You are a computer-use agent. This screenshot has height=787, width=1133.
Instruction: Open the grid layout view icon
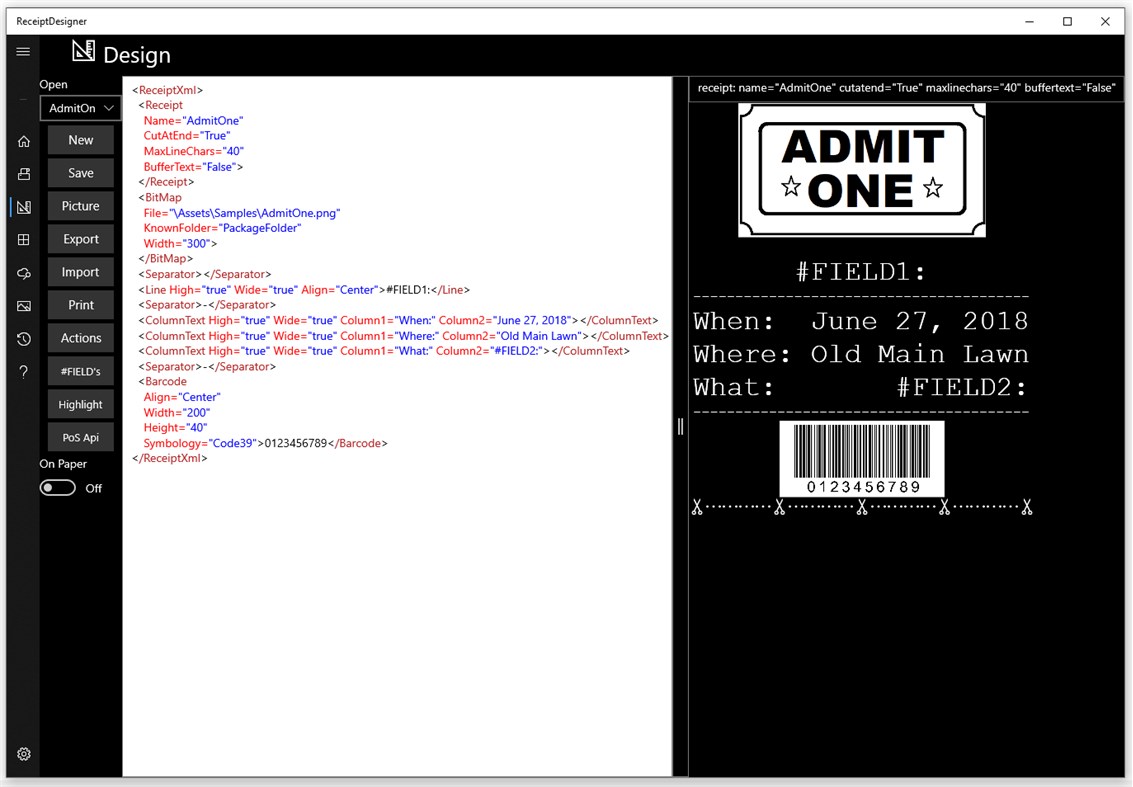pos(23,239)
